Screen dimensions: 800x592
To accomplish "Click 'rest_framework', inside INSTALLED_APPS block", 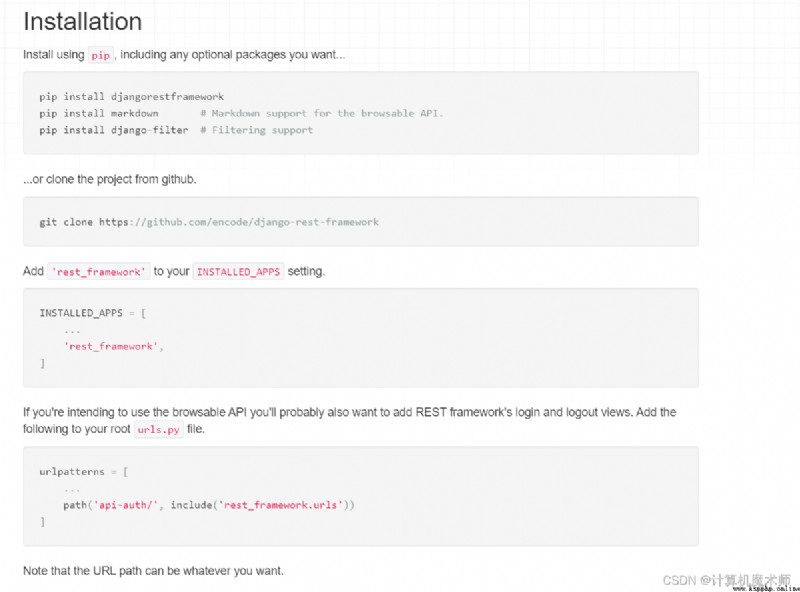I will point(113,347).
